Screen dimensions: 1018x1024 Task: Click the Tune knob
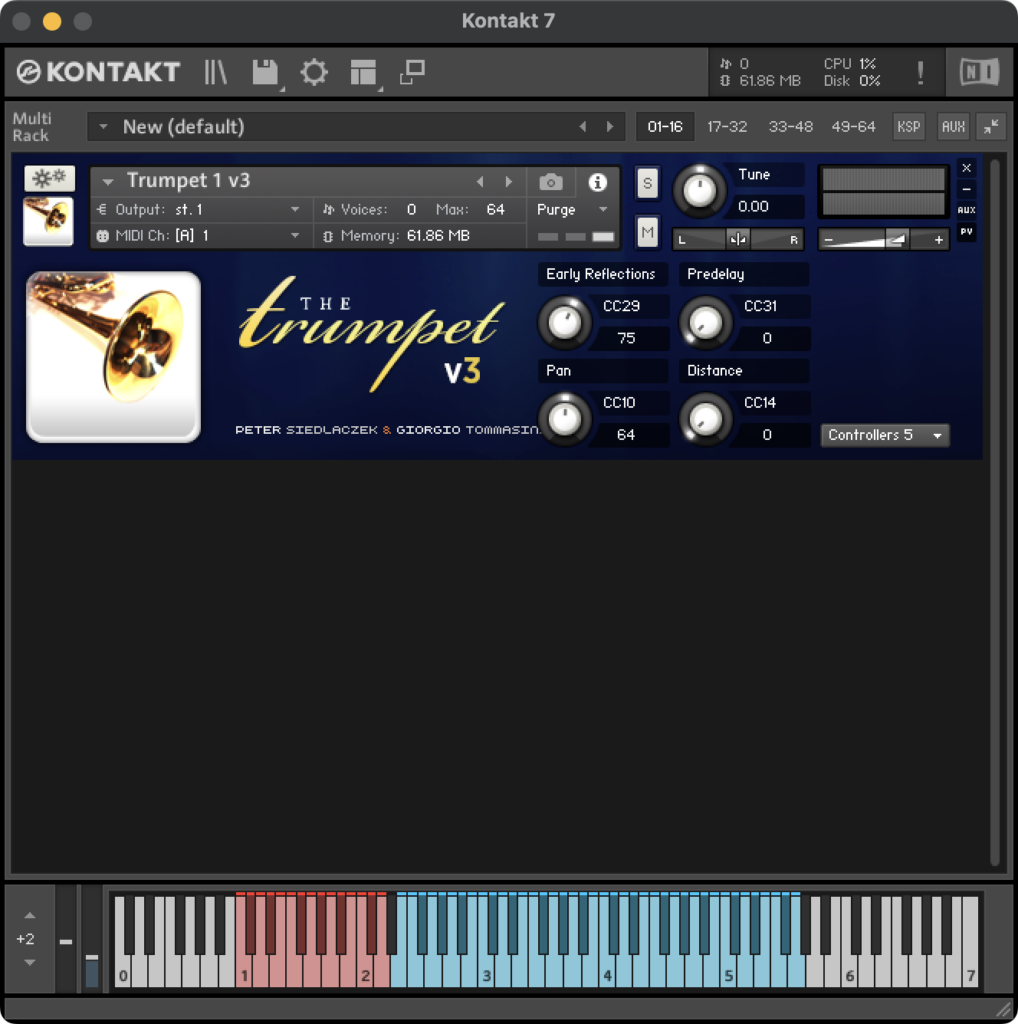coord(699,191)
